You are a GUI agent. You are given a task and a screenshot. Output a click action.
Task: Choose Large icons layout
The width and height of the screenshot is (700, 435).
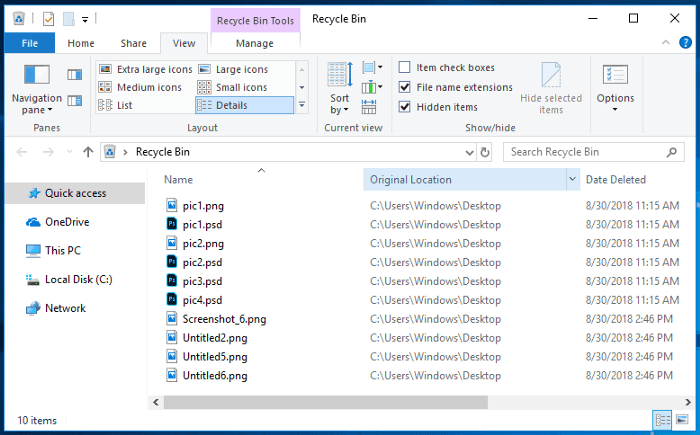pyautogui.click(x=233, y=69)
